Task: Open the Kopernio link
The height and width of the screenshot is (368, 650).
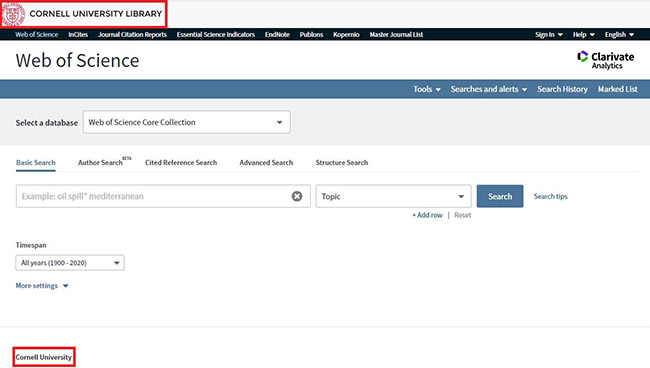Action: (346, 34)
